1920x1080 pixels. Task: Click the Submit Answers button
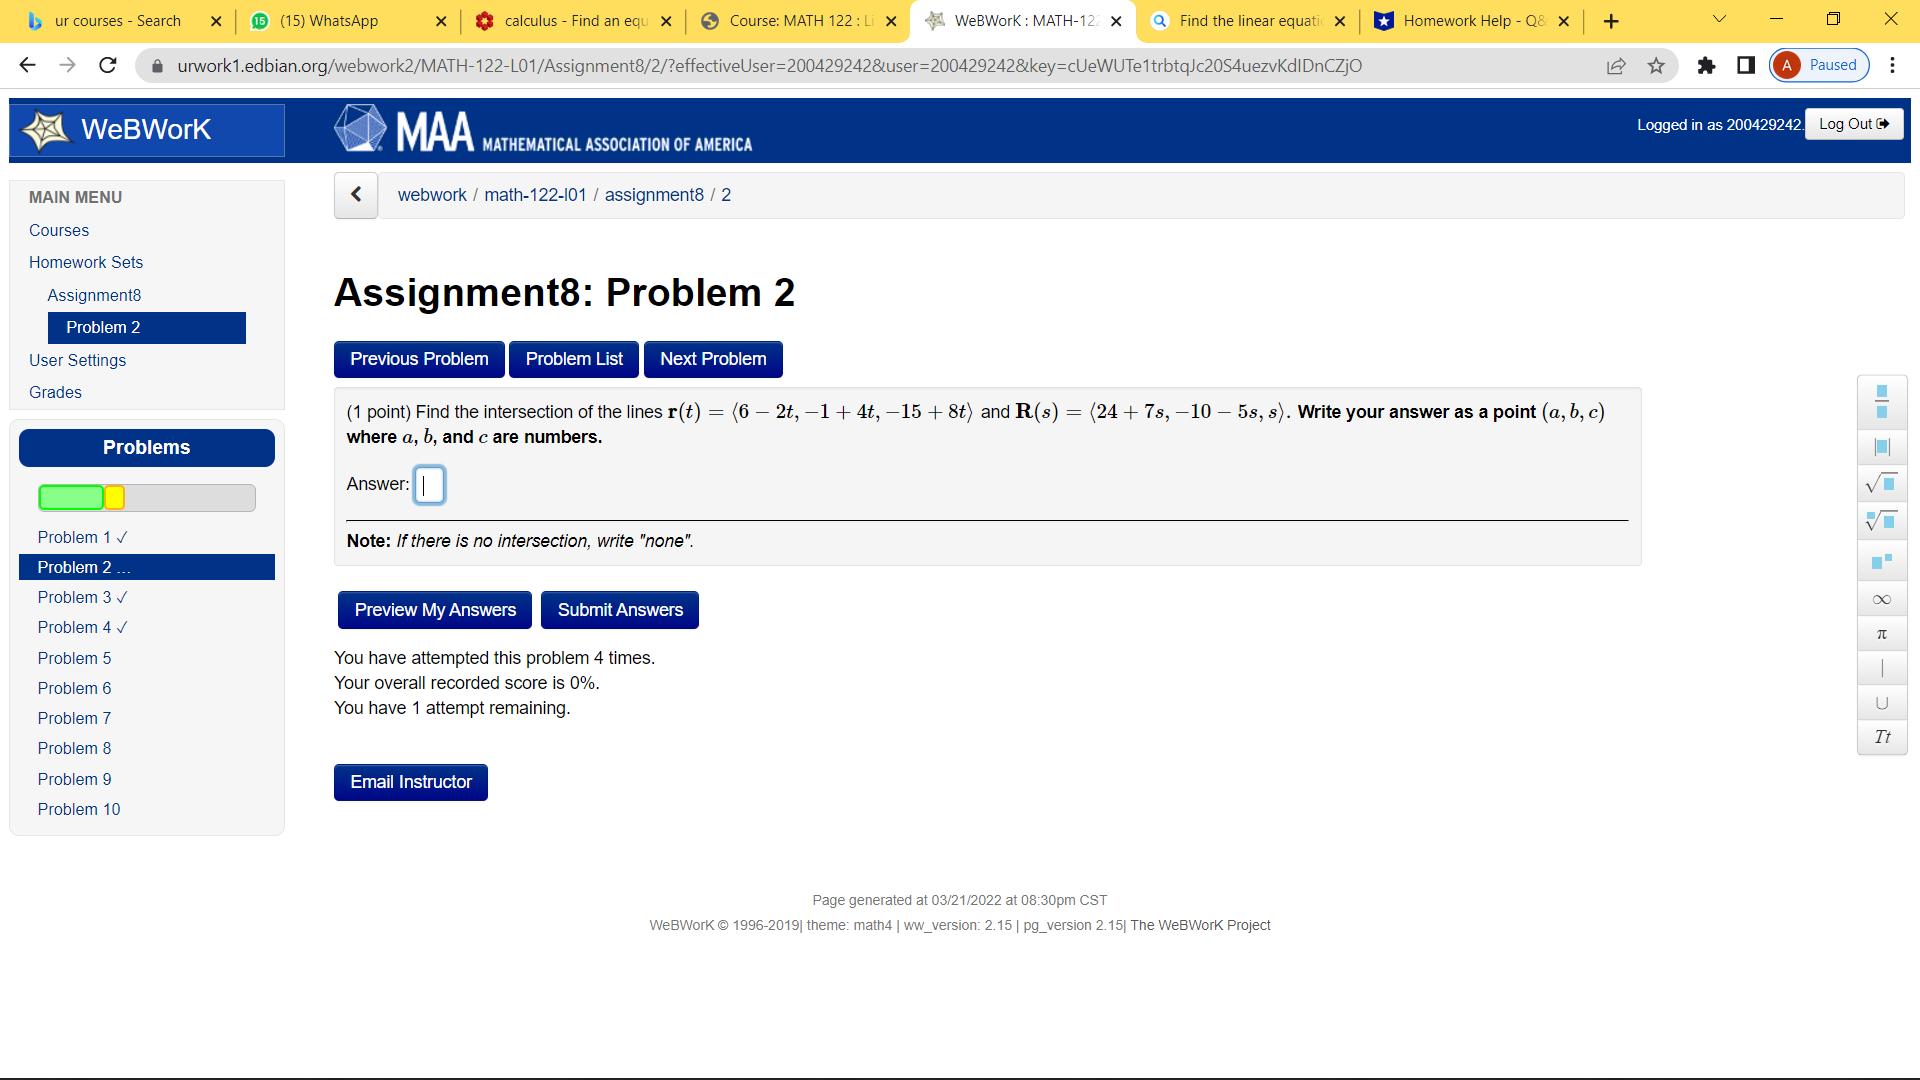click(620, 610)
